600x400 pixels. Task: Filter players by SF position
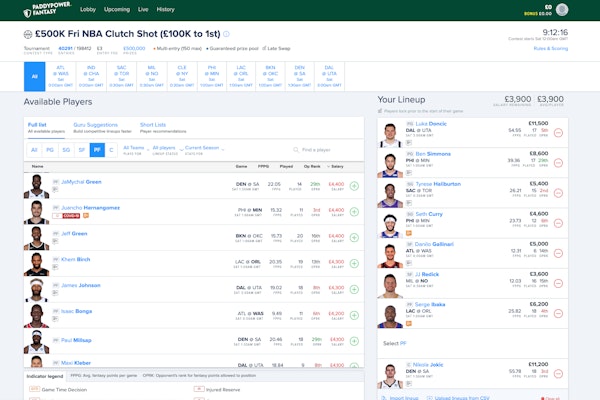pyautogui.click(x=82, y=150)
